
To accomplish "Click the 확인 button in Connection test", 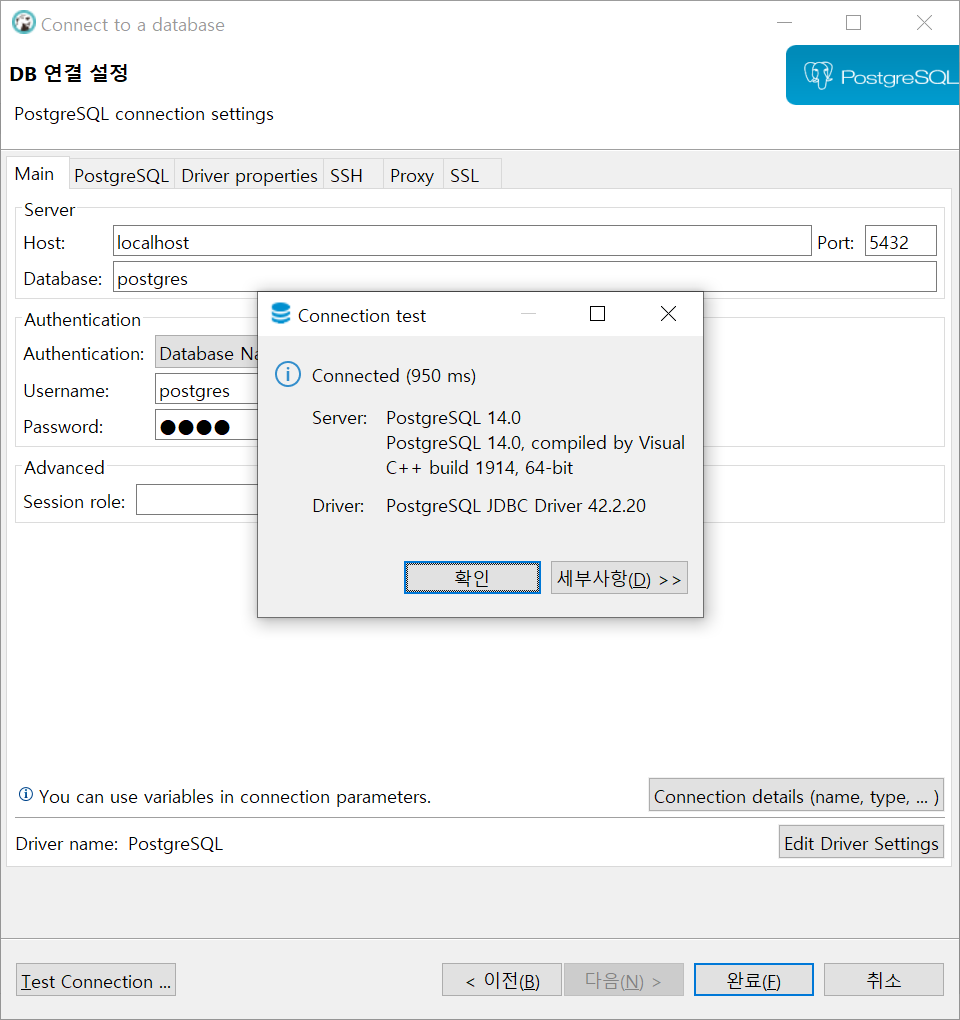I will click(x=472, y=578).
